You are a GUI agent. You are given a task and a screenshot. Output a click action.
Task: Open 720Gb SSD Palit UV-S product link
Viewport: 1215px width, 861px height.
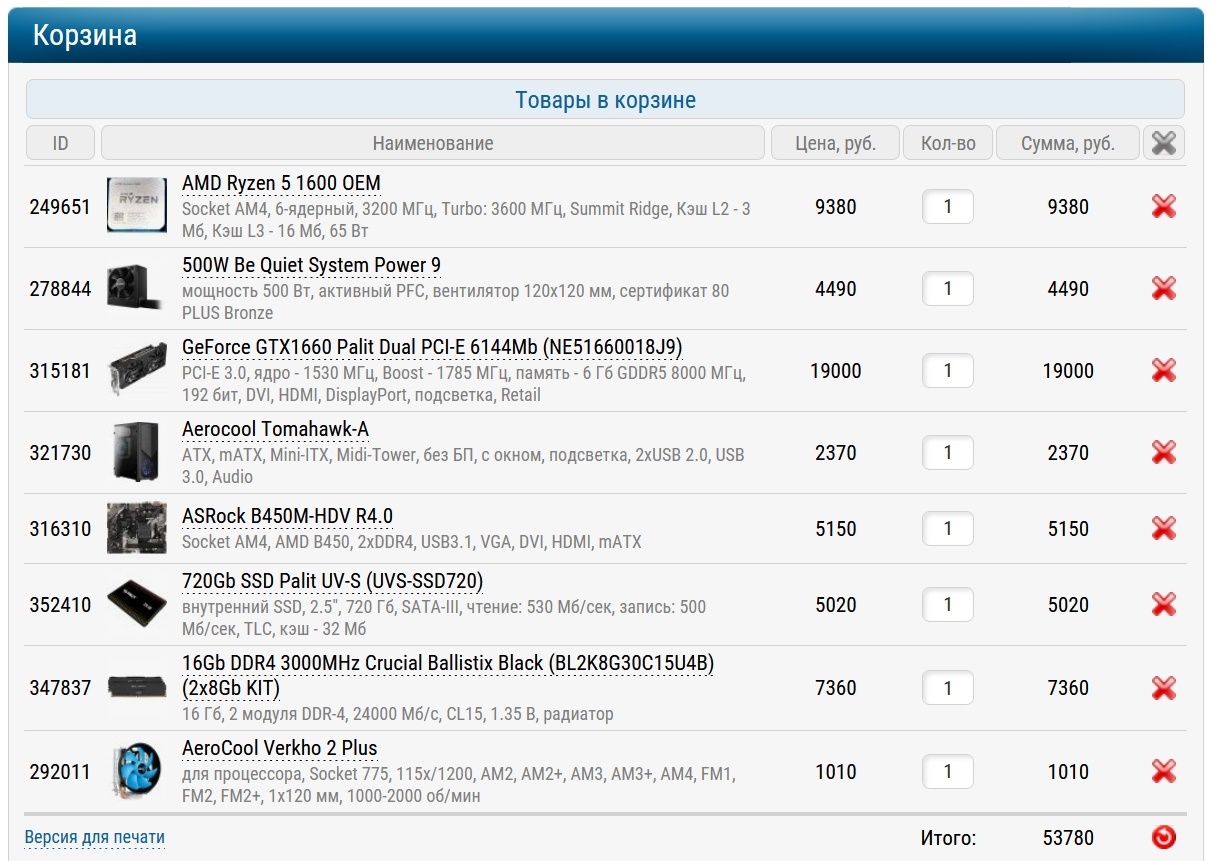point(333,582)
